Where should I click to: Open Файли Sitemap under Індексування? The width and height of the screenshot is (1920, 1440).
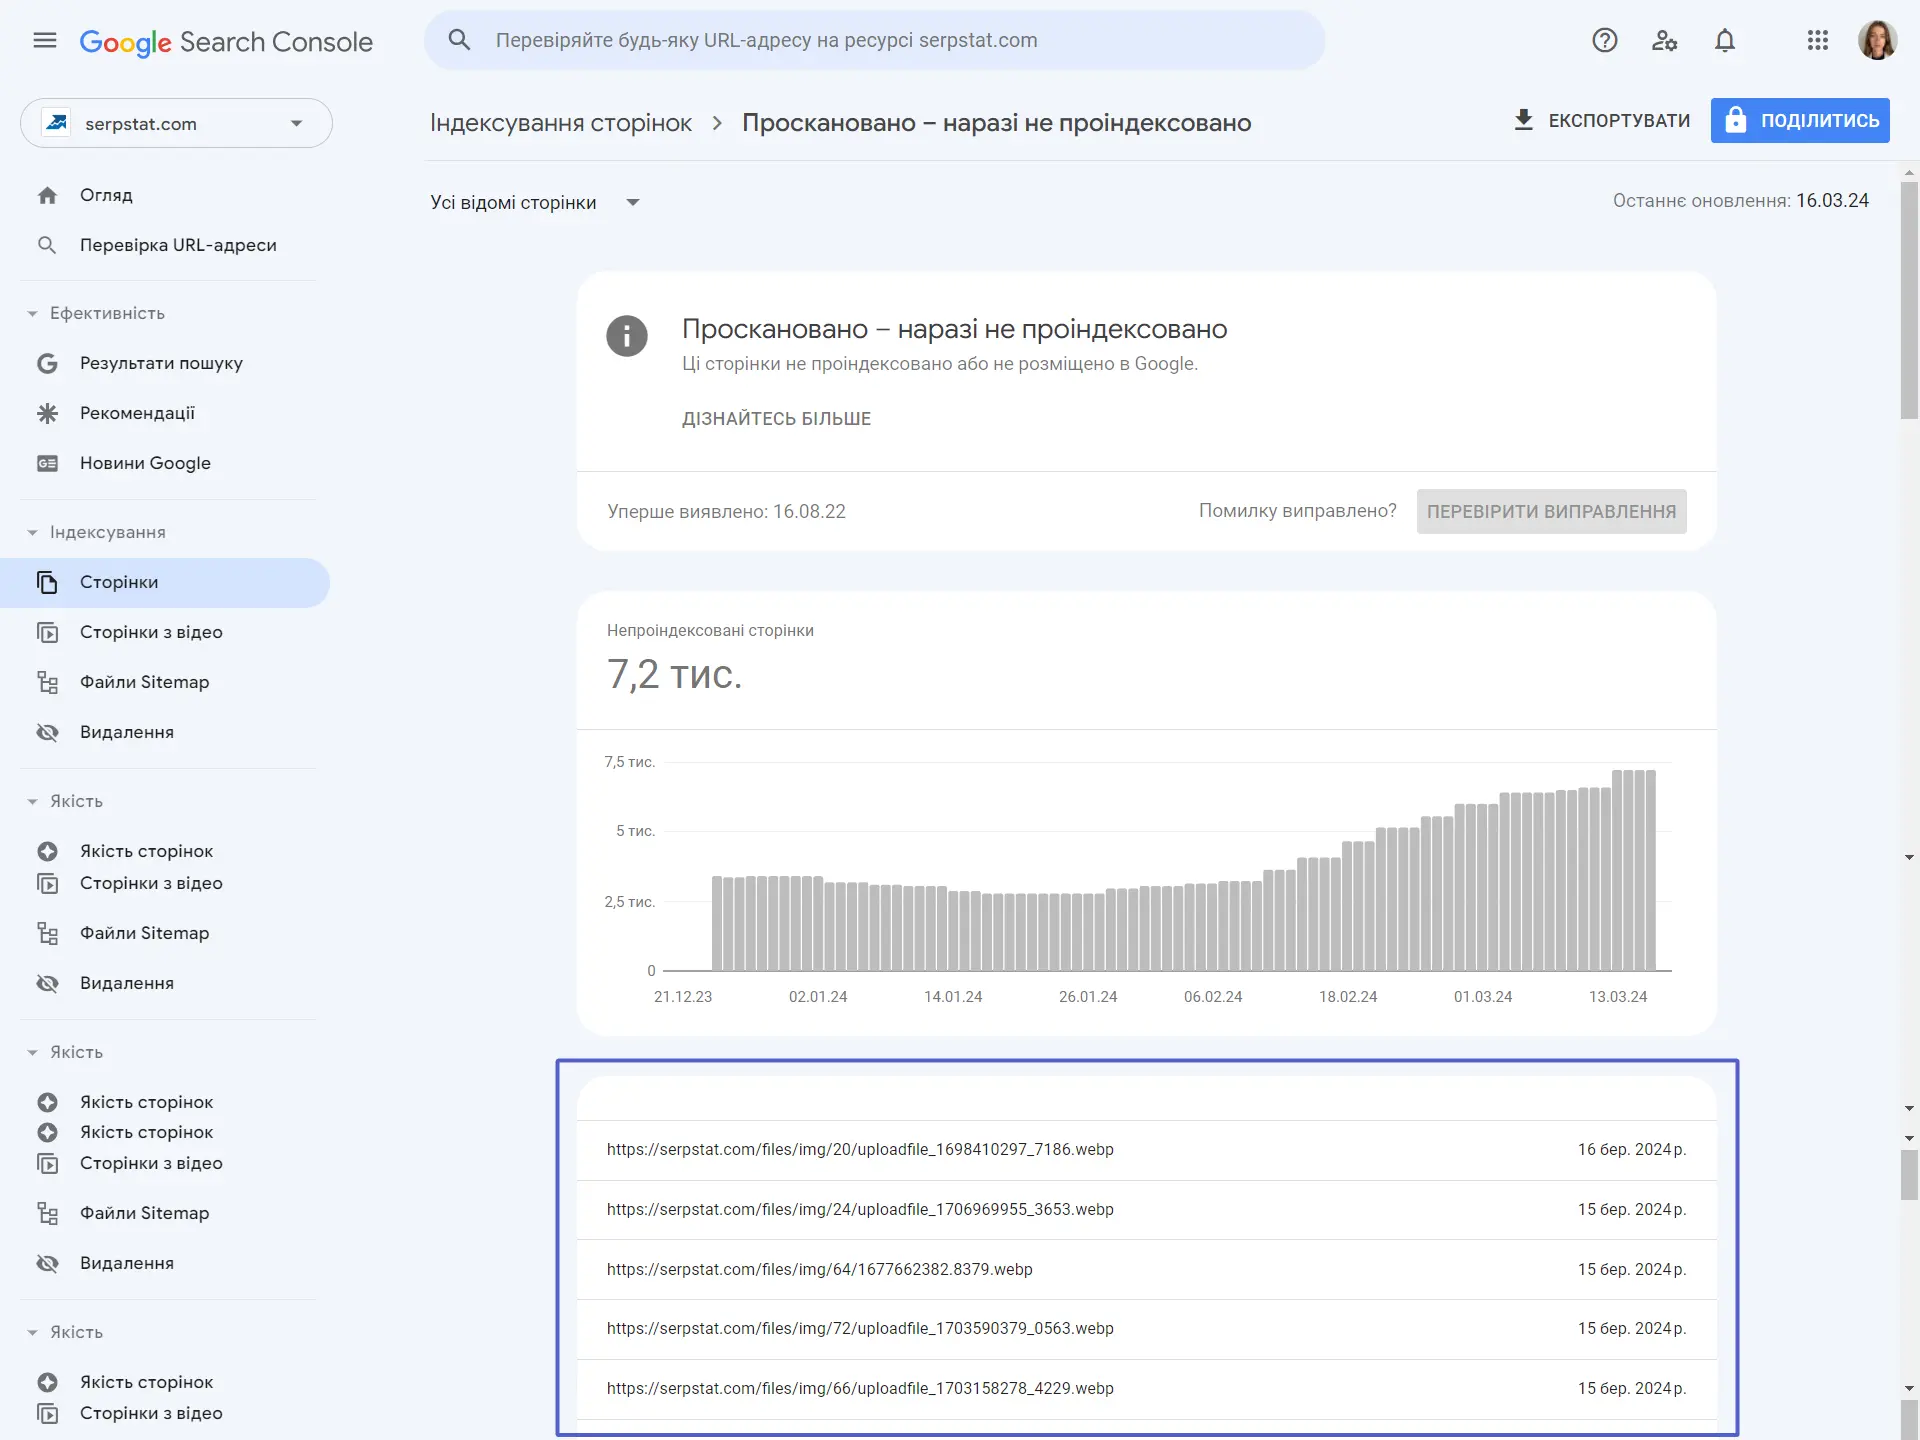point(144,682)
